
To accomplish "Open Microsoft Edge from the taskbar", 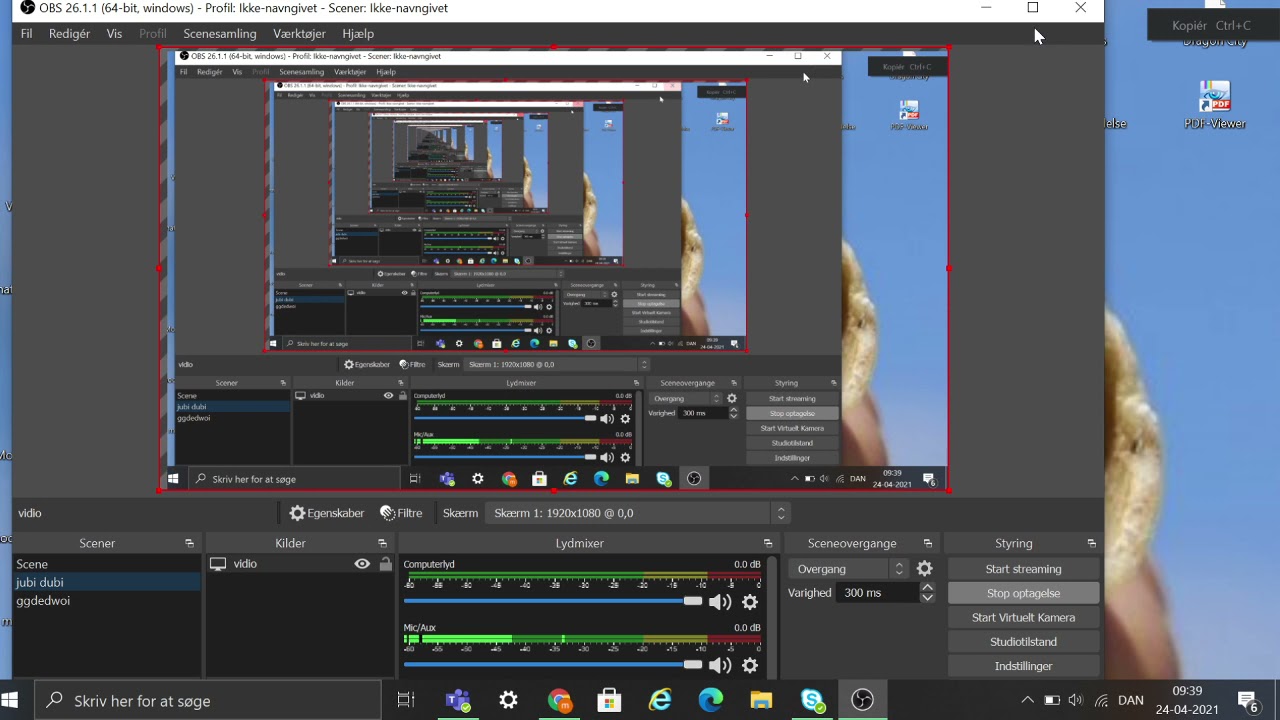I will [x=710, y=700].
